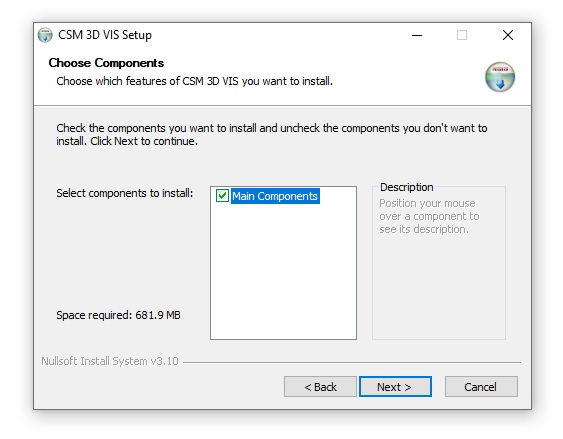The image size is (563, 439).
Task: Go to previous step with < Back
Action: coord(320,387)
